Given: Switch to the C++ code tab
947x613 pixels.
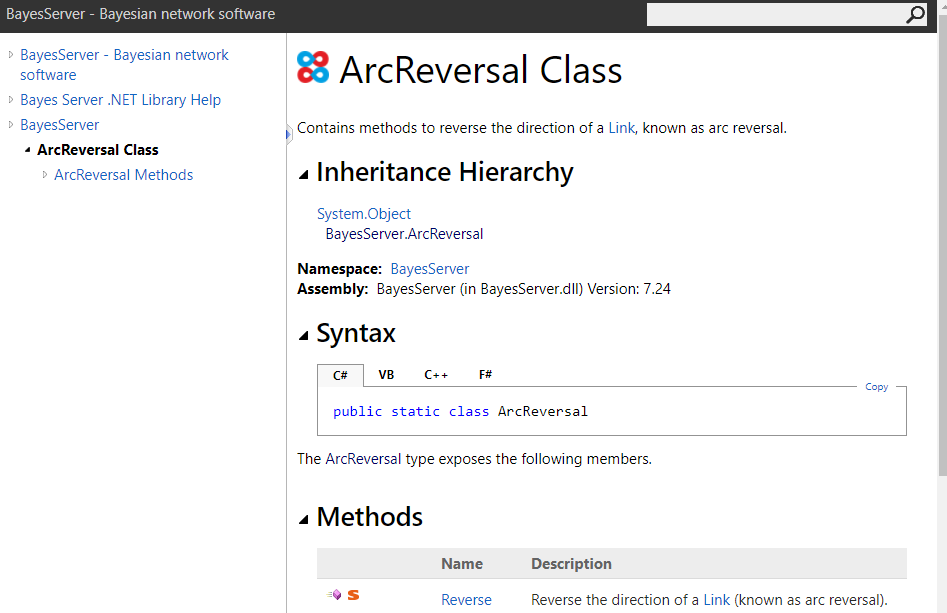Looking at the screenshot, I should coord(436,375).
